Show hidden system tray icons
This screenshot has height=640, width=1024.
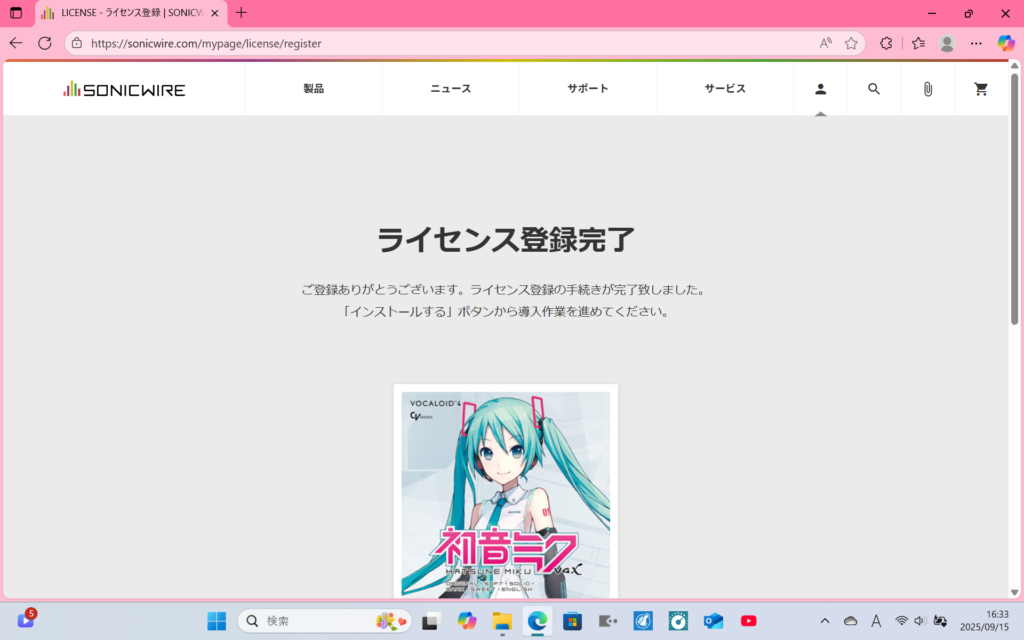tap(824, 621)
